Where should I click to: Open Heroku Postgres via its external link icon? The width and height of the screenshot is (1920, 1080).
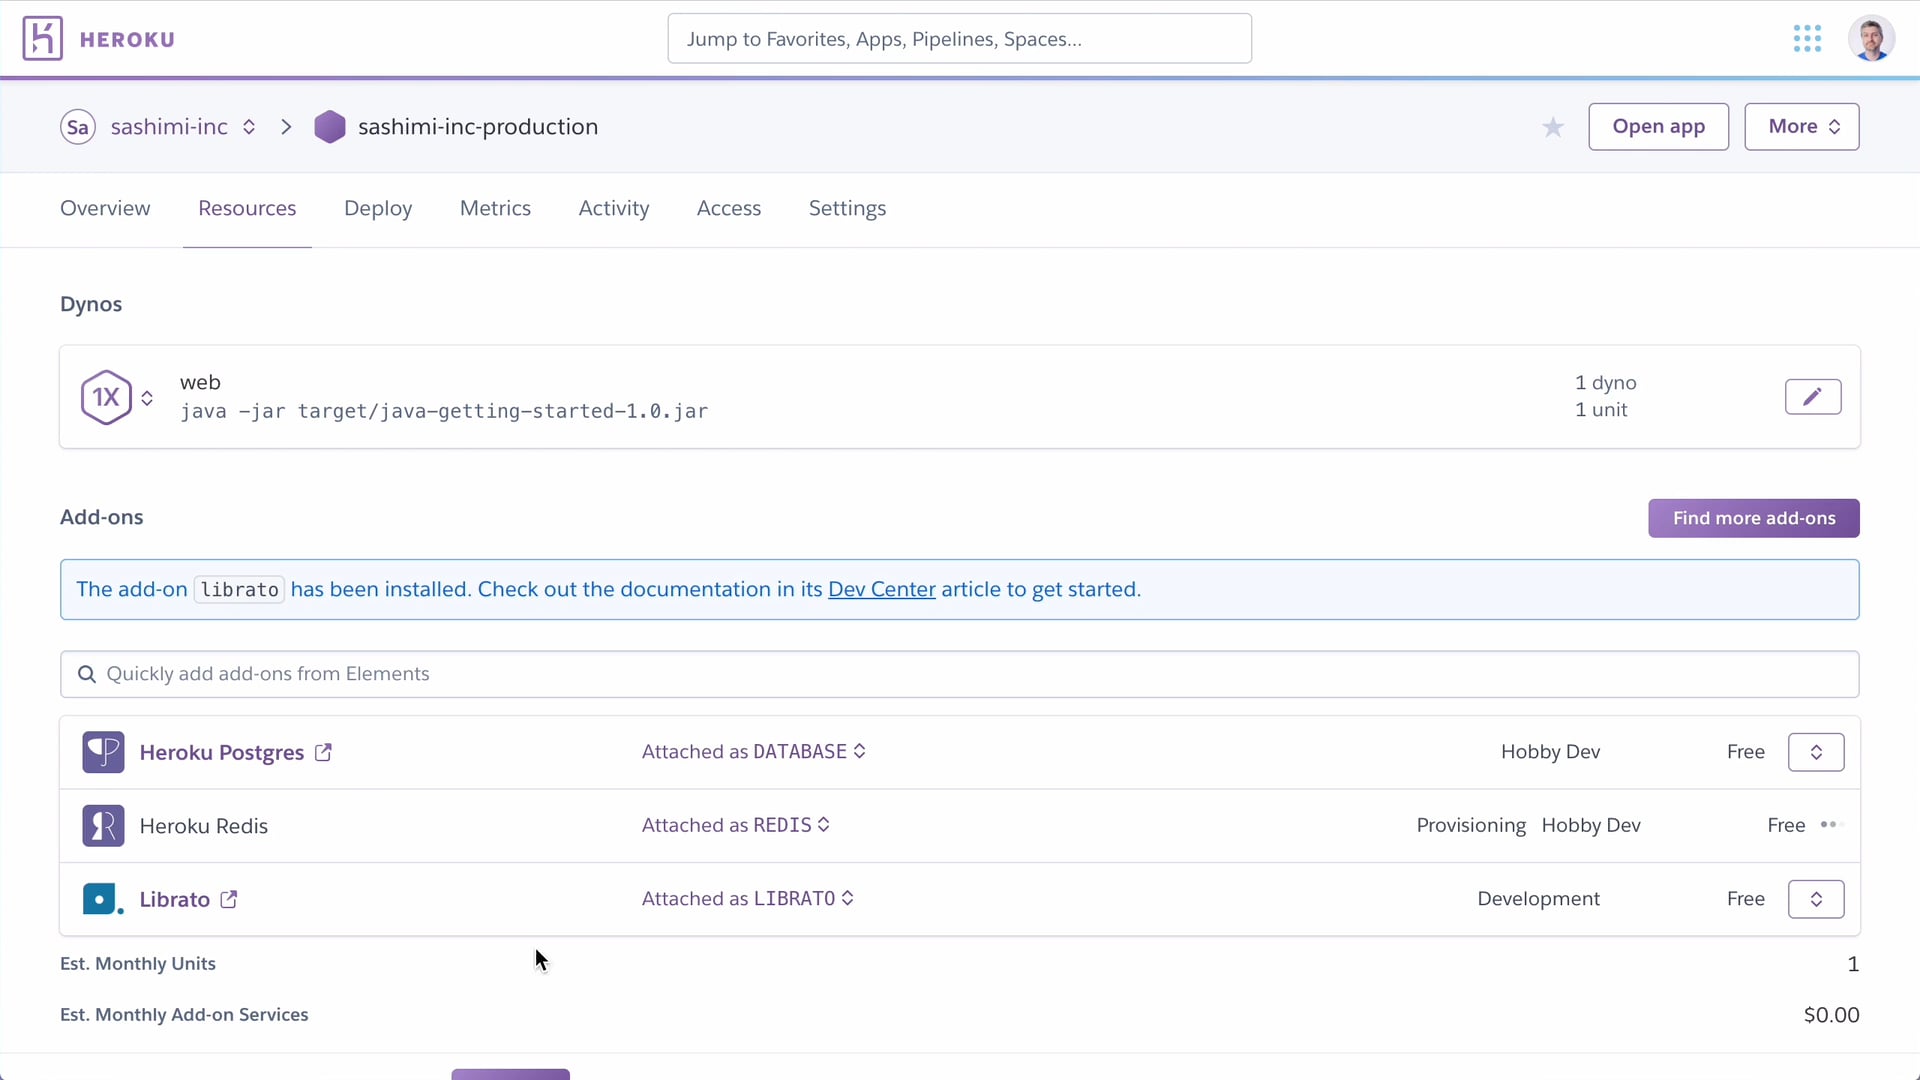tap(323, 752)
